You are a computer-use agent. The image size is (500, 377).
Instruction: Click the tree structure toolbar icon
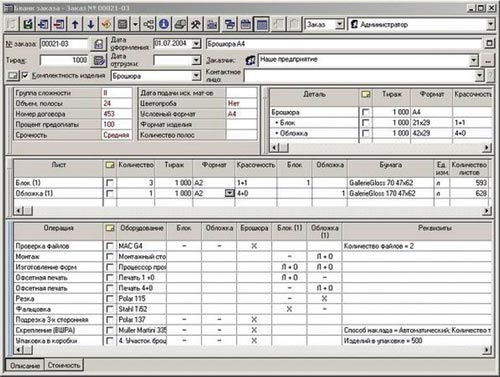[x=148, y=24]
